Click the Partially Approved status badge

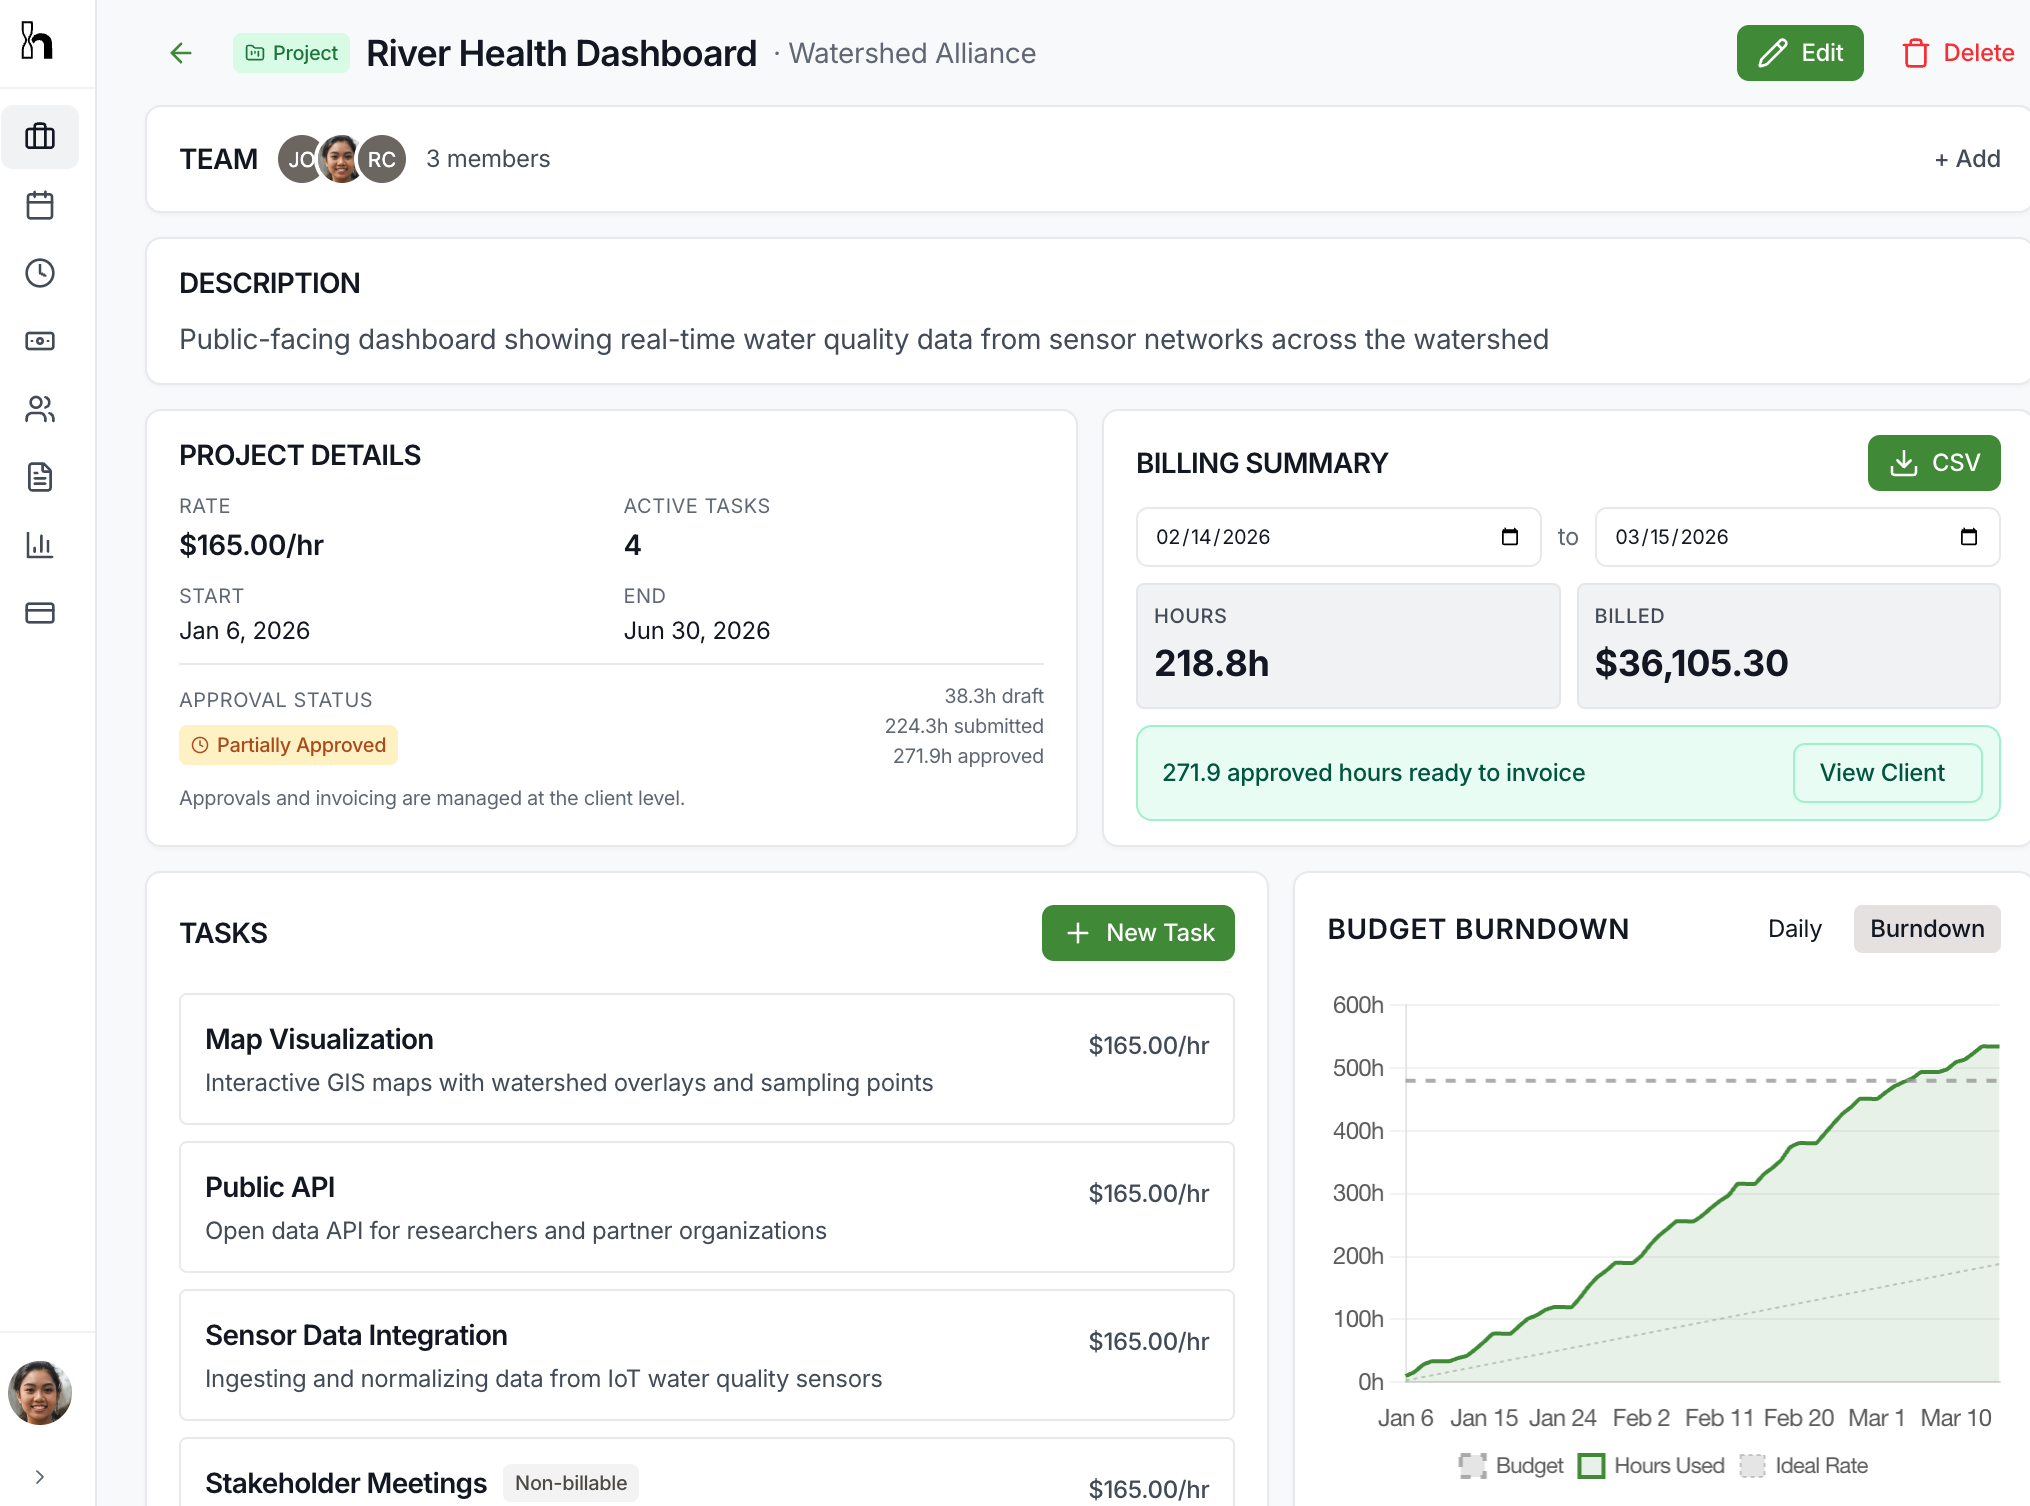[x=288, y=744]
